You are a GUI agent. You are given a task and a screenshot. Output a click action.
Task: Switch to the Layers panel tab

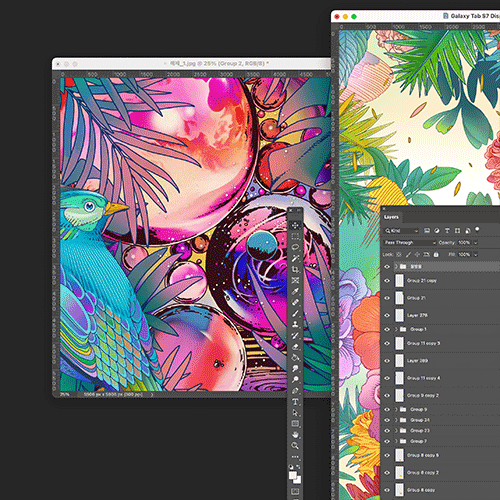(391, 217)
